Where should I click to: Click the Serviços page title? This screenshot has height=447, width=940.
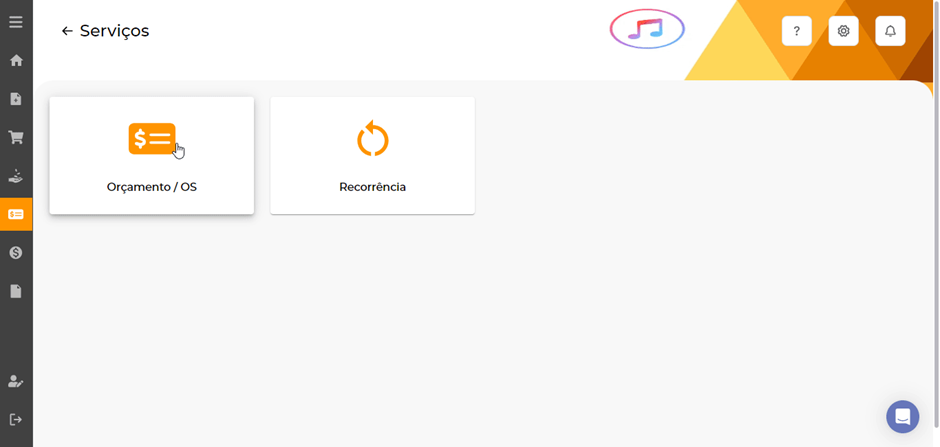[115, 31]
